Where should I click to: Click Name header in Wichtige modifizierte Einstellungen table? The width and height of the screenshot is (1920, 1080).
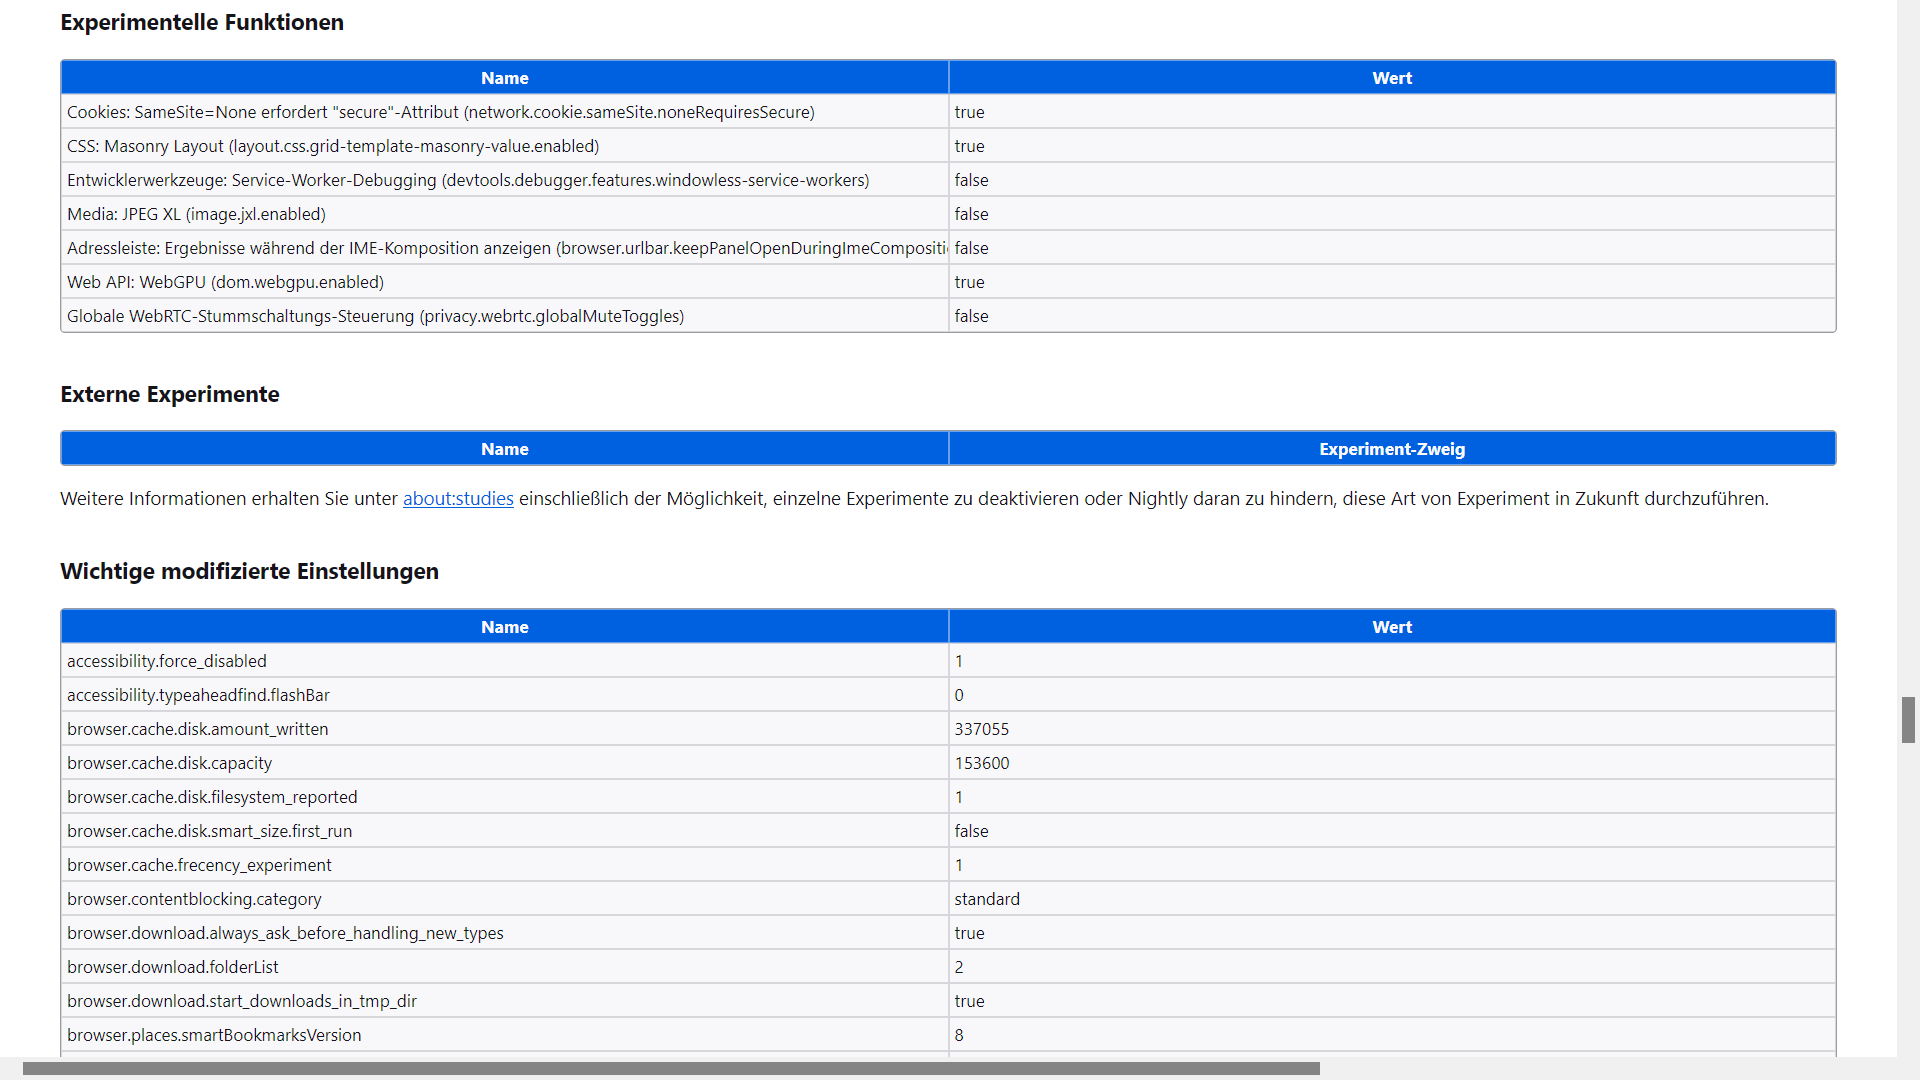[504, 627]
